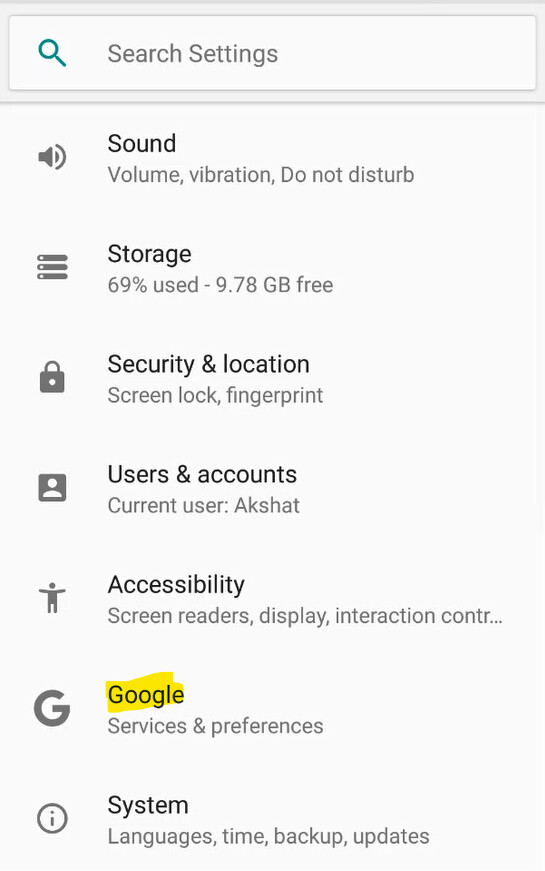Open the highlighted Google entry

coord(272,709)
